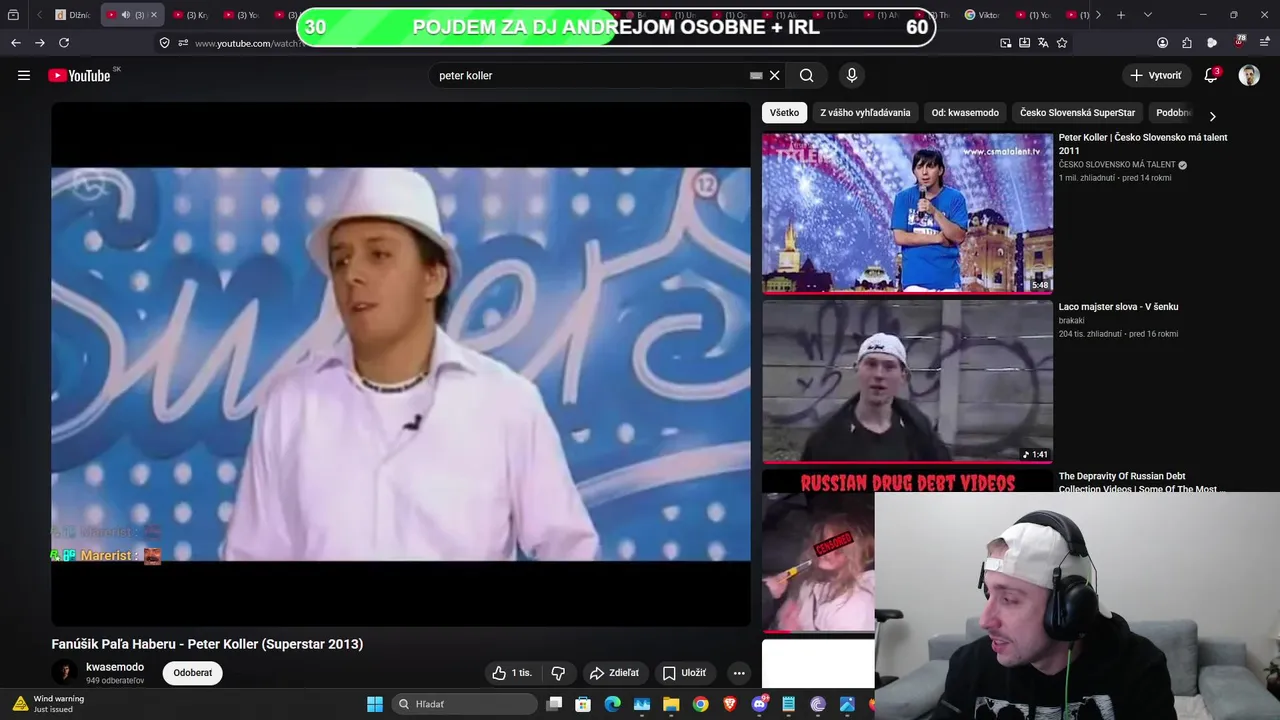Image resolution: width=1280 pixels, height=720 pixels.
Task: Open Discord from taskbar
Action: coord(759,704)
